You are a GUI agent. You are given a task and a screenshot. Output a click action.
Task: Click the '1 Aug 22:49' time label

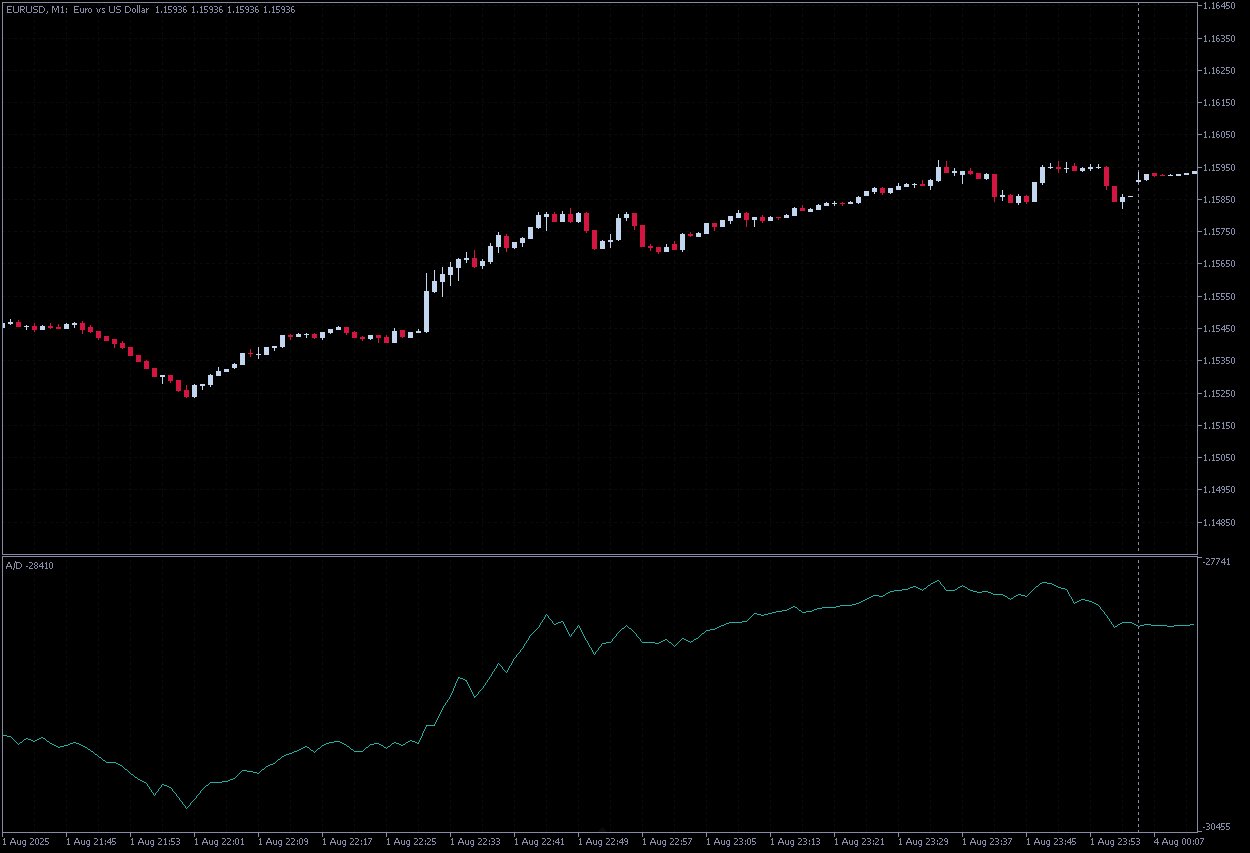coord(602,842)
